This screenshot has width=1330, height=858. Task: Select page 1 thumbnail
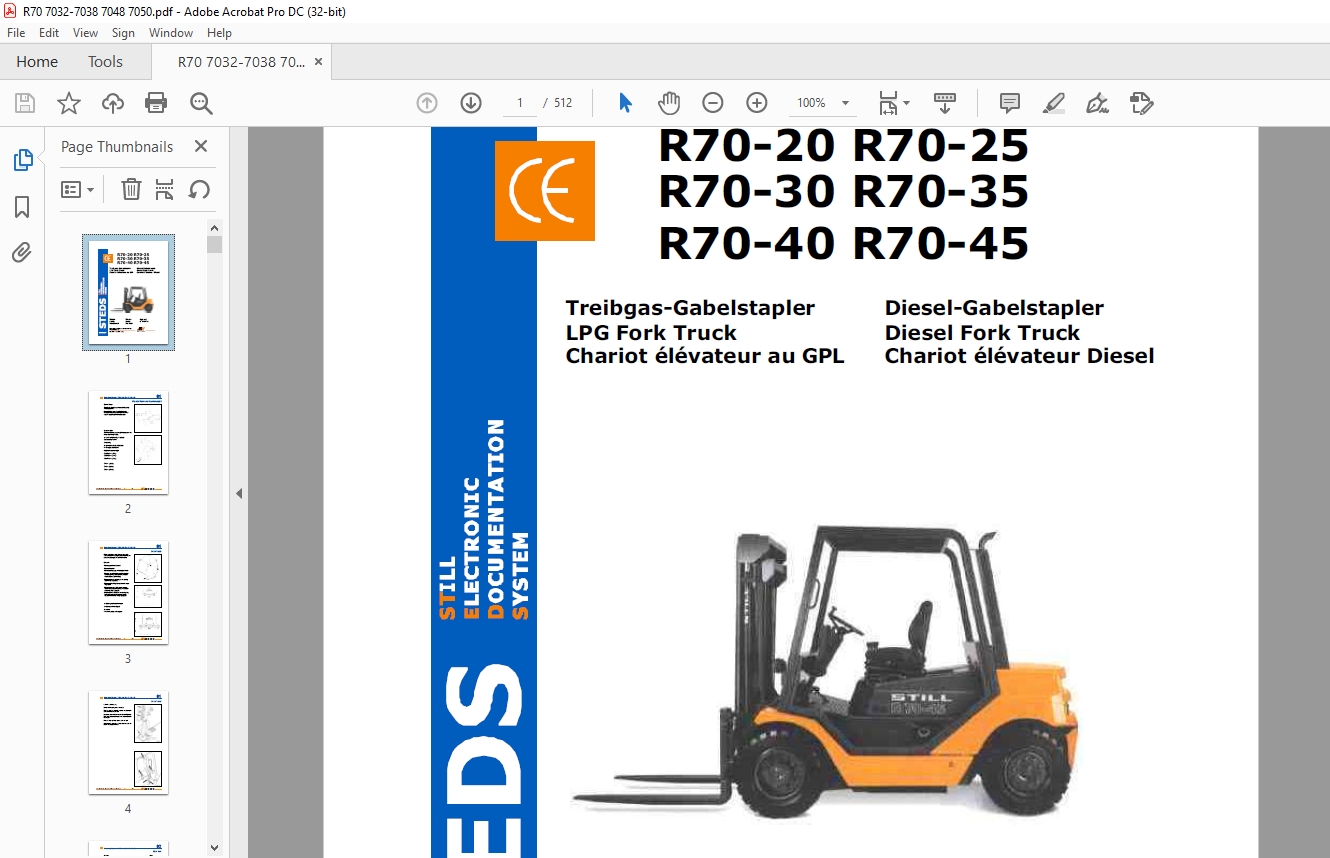128,292
